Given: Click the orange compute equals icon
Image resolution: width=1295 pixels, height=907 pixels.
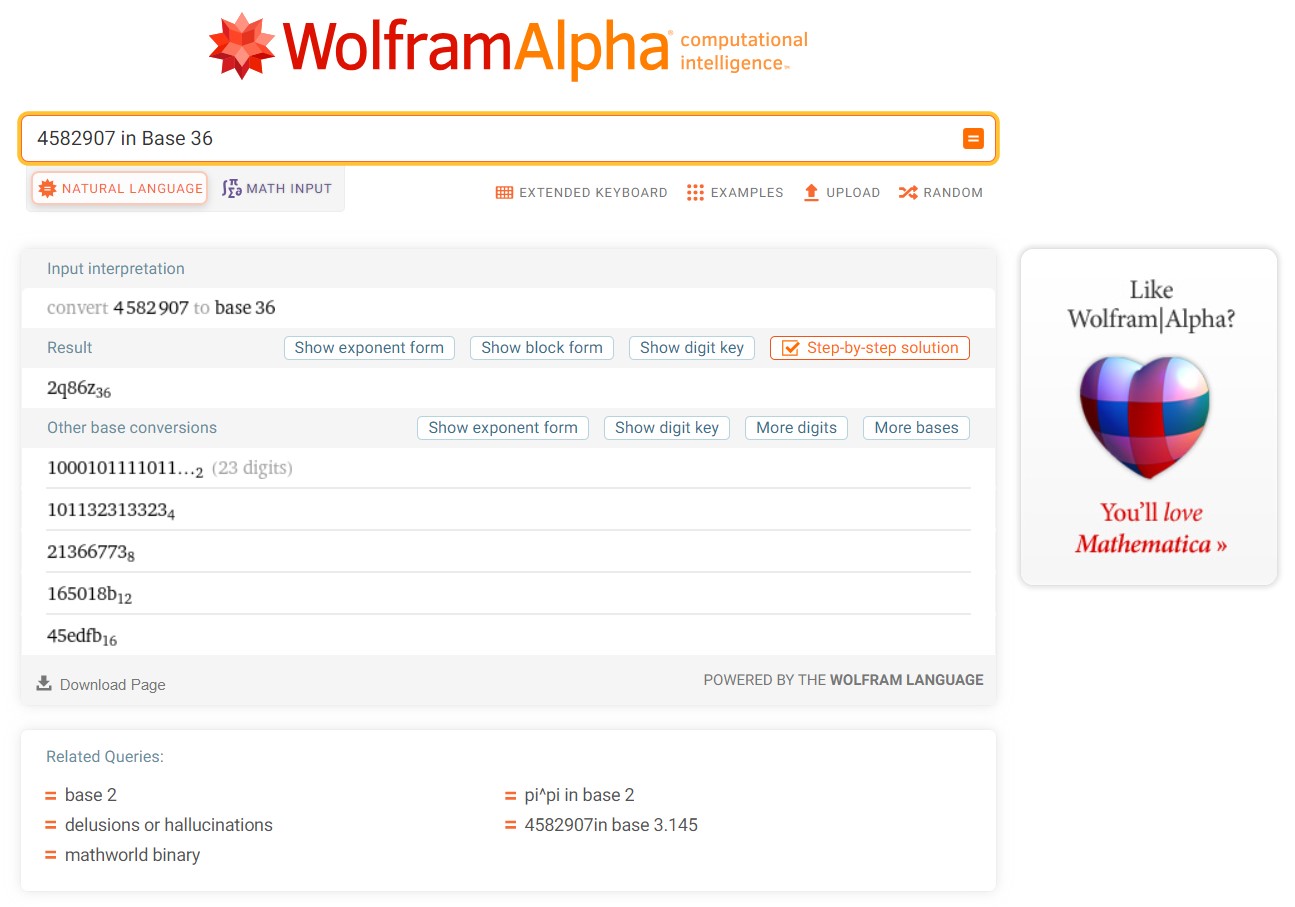Looking at the screenshot, I should click(x=973, y=139).
